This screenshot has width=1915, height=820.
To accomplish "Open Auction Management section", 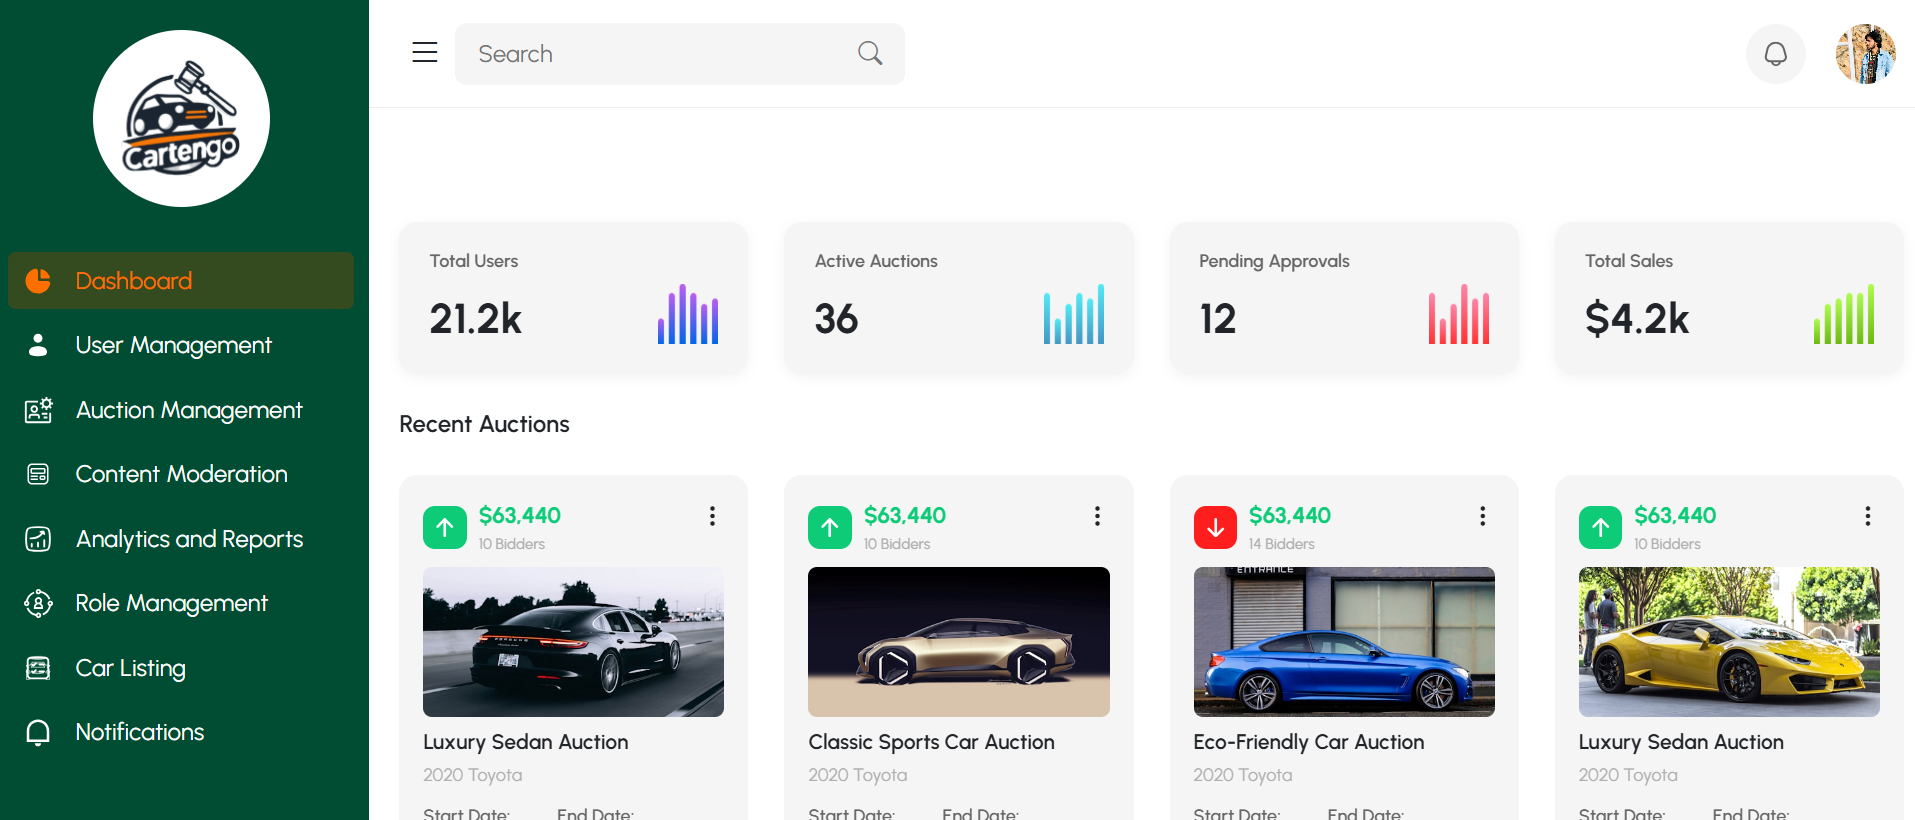I will tap(181, 410).
